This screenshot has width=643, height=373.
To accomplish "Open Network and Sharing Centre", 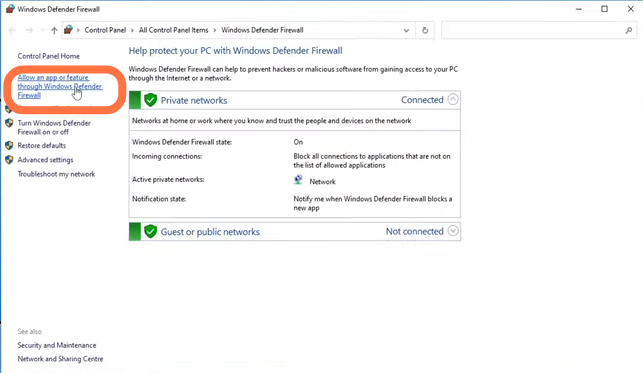I will coord(60,359).
